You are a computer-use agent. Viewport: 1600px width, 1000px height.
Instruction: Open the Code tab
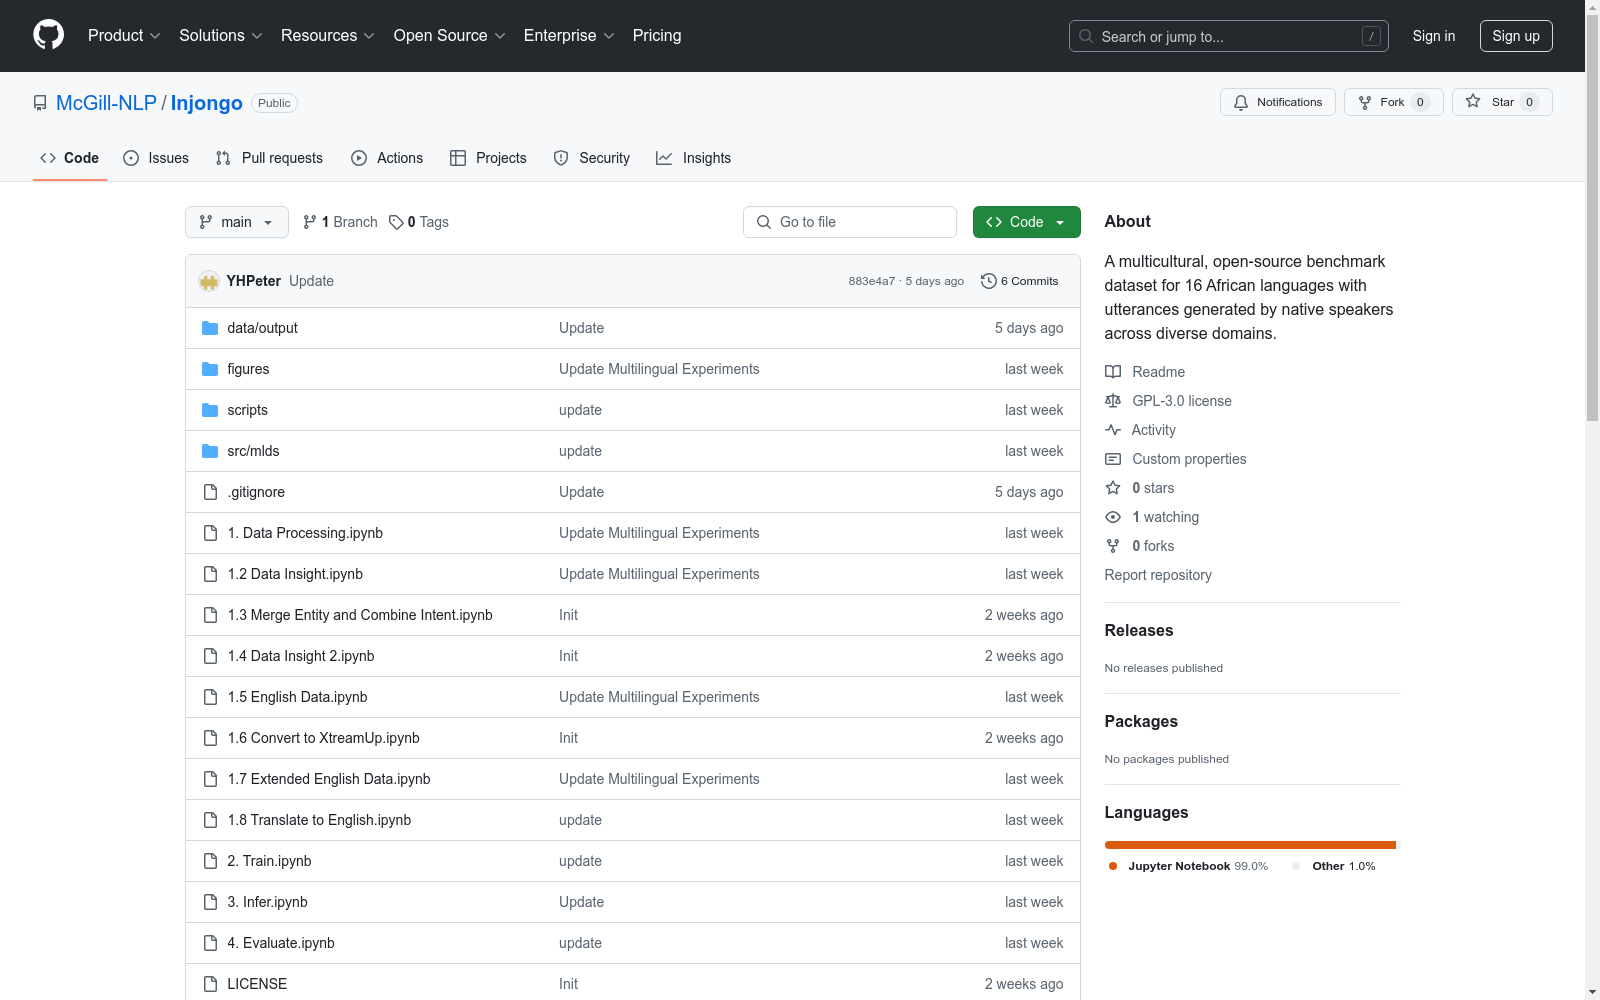(x=70, y=158)
